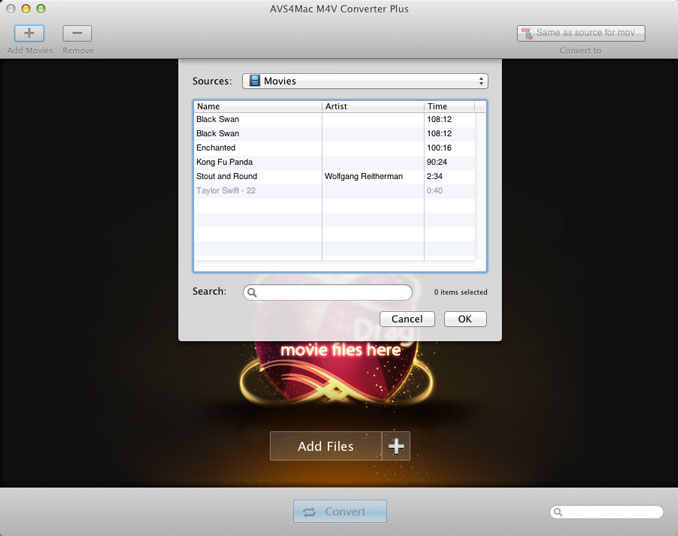The height and width of the screenshot is (536, 678).
Task: Select the first Black Swan row
Action: coord(335,119)
